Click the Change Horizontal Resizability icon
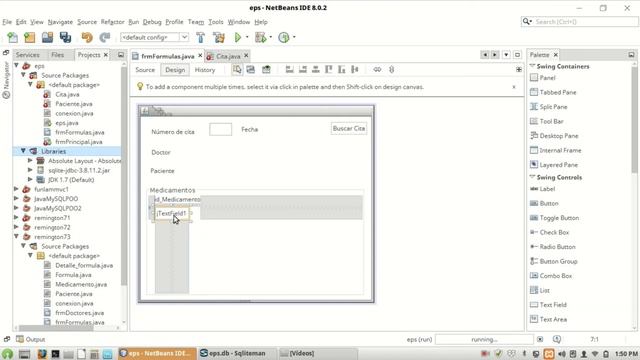640x360 pixels. pos(377,70)
